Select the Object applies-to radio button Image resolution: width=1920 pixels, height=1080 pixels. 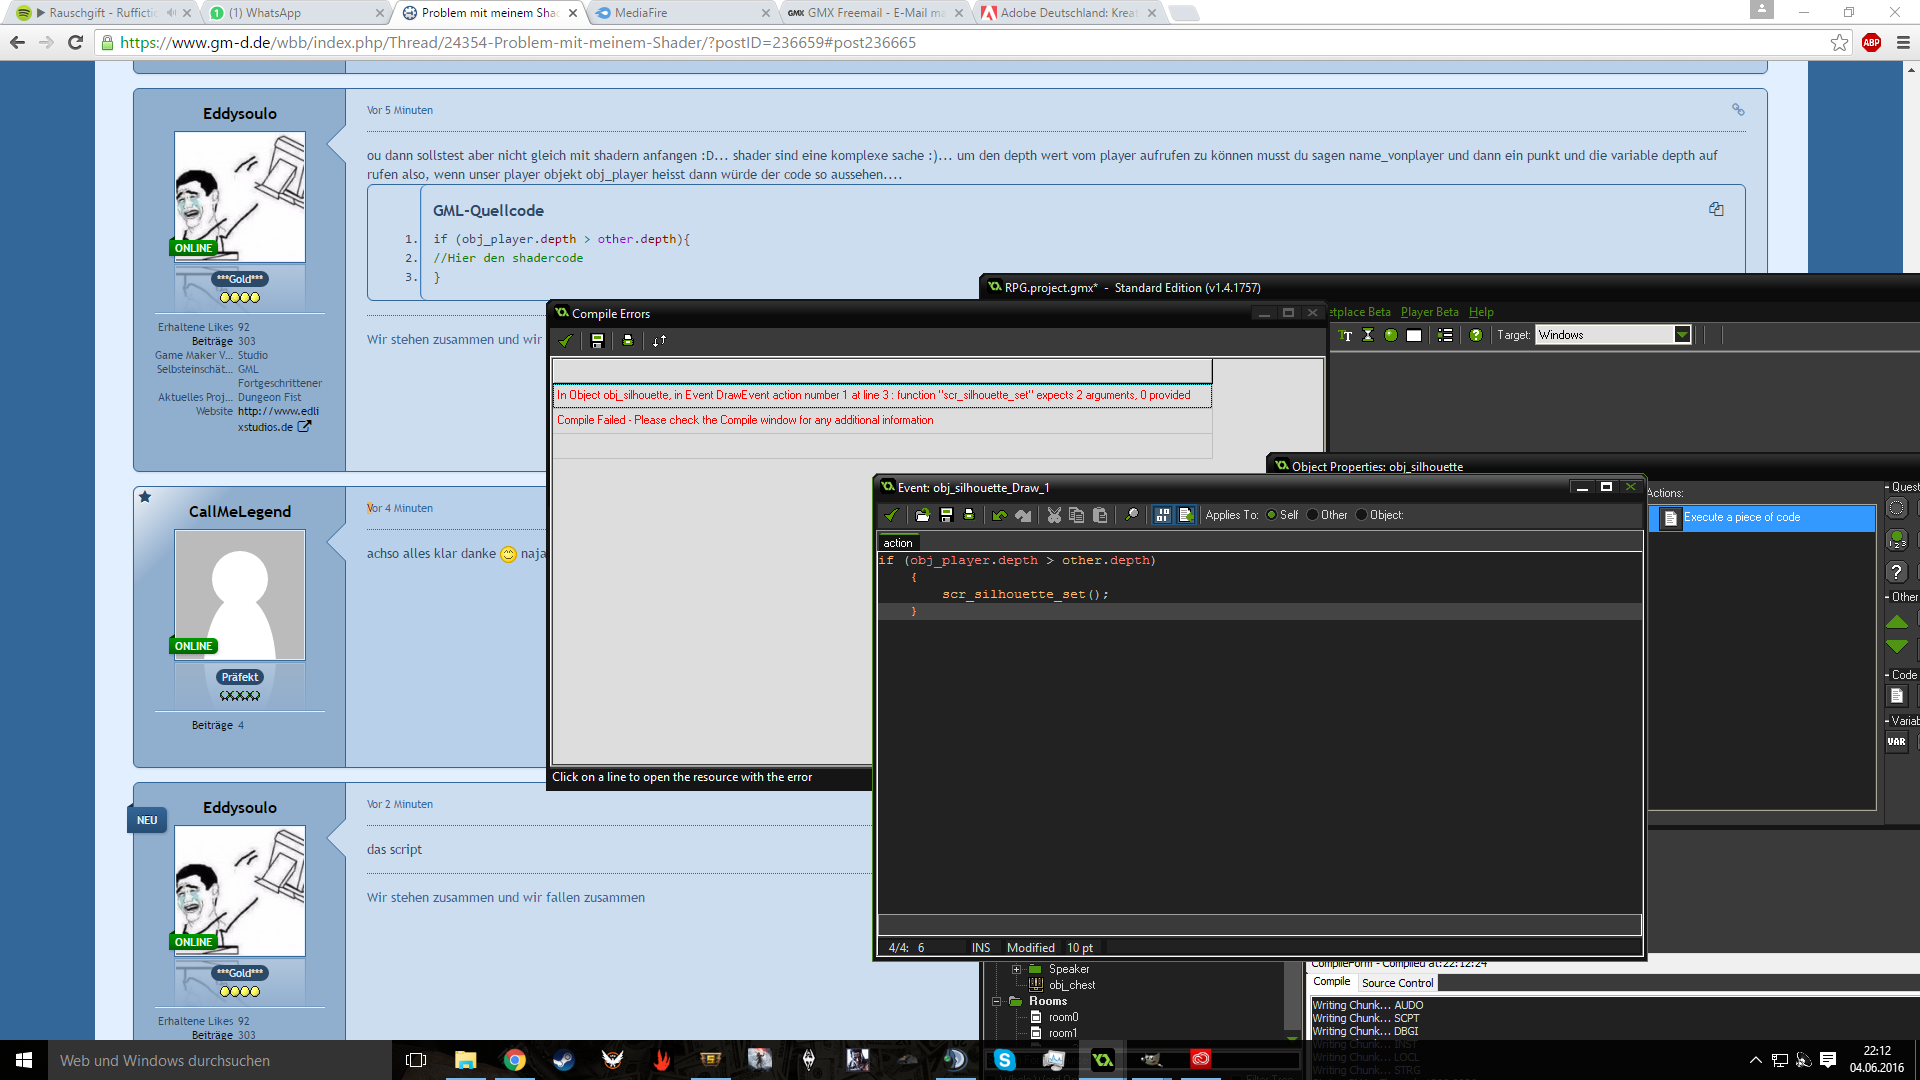pos(1361,515)
